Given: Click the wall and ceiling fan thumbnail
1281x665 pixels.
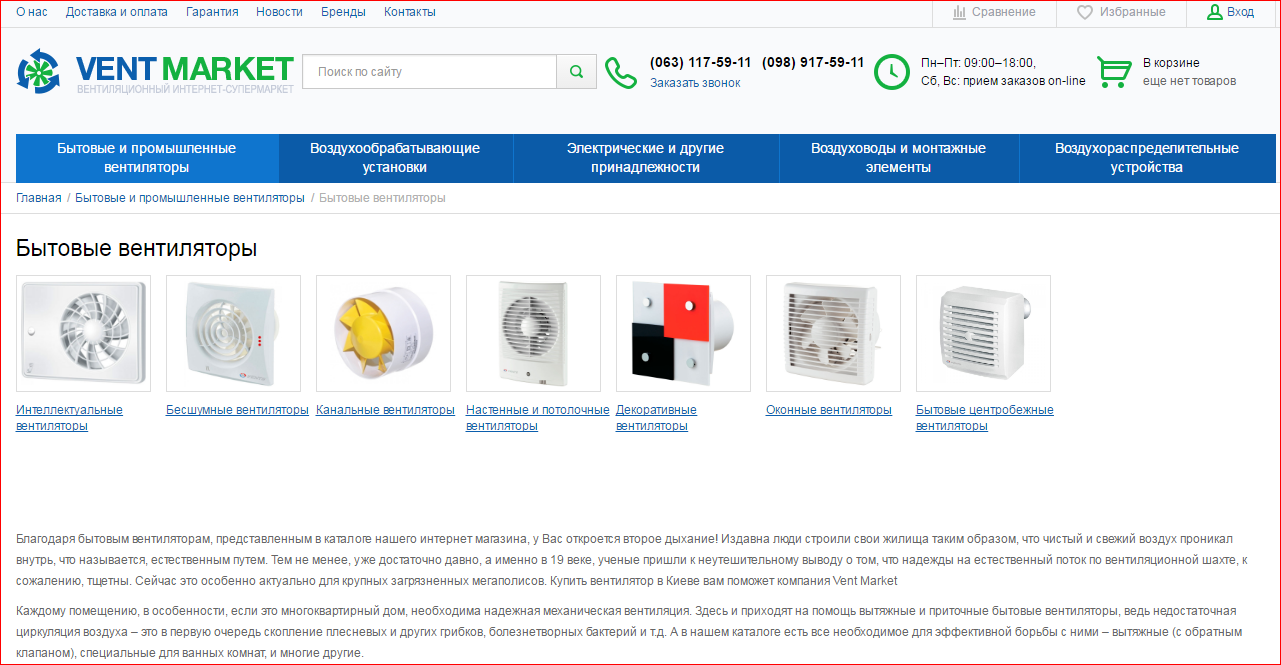Looking at the screenshot, I should (533, 333).
